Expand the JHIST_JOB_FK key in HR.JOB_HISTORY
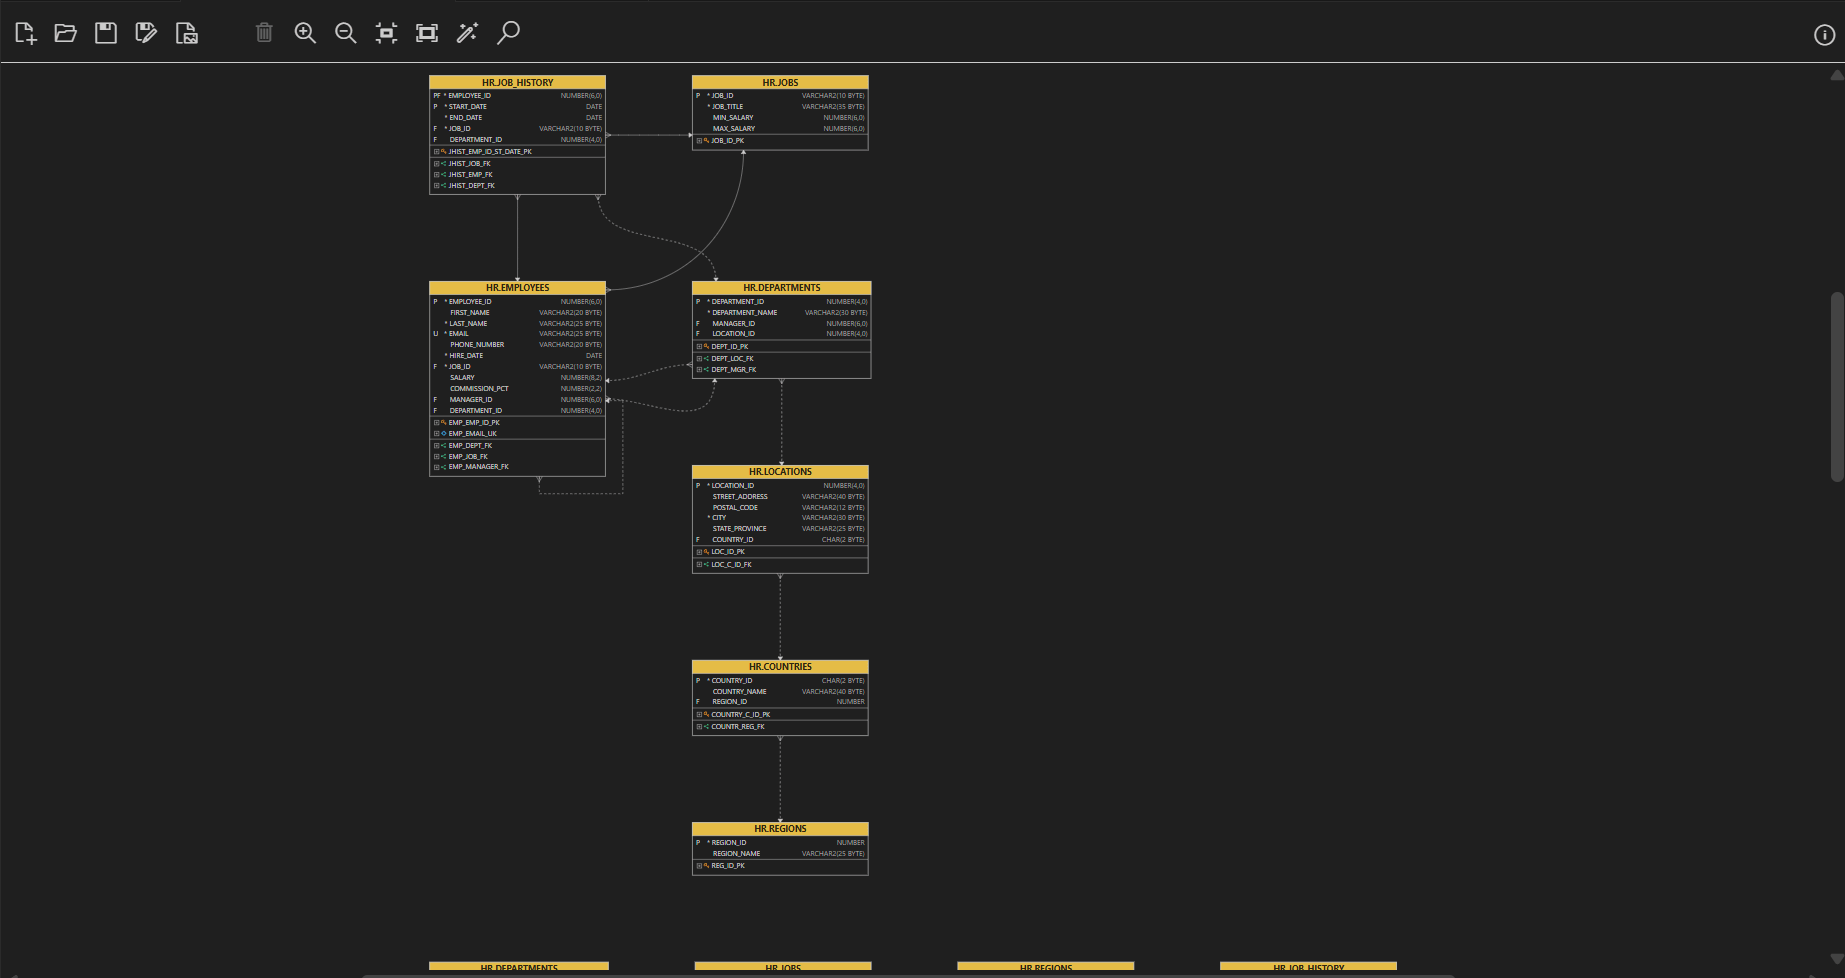 (x=436, y=163)
